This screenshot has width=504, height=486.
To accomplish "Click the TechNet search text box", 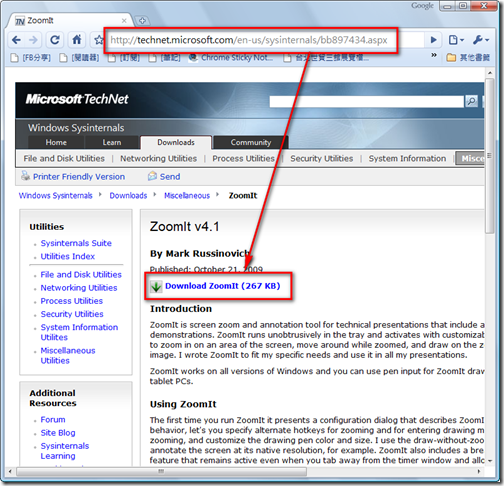I will [x=366, y=101].
